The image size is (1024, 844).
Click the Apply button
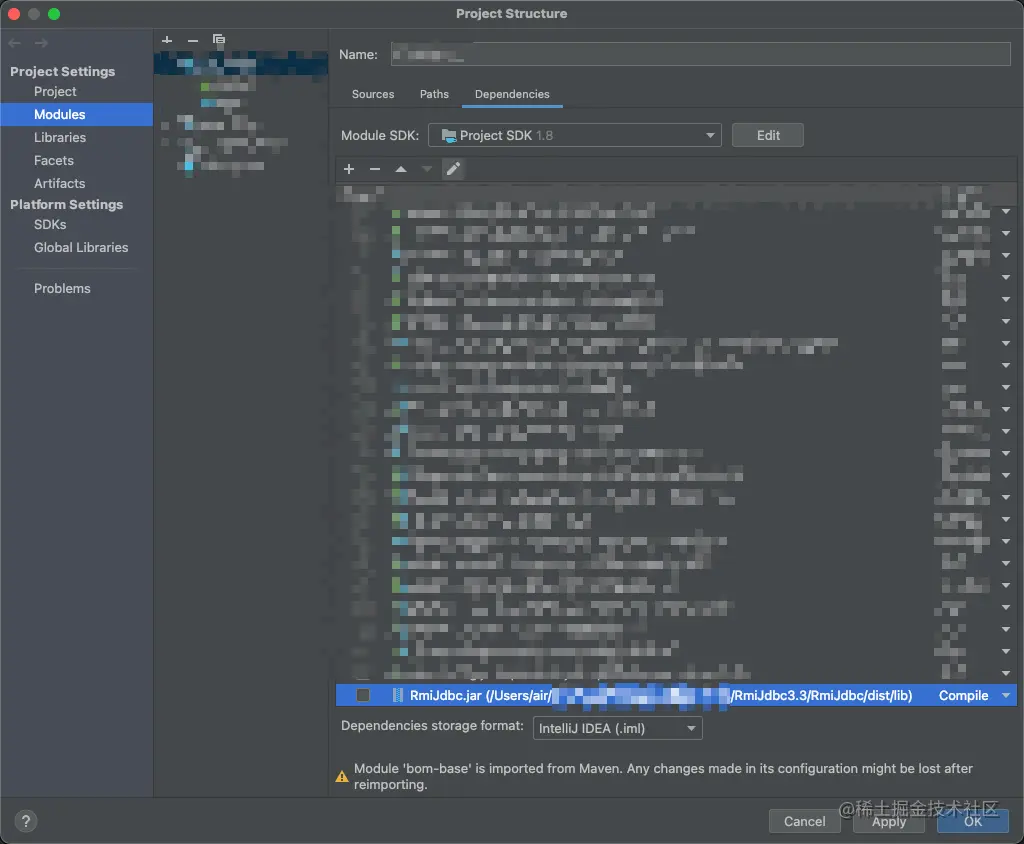coord(889,821)
